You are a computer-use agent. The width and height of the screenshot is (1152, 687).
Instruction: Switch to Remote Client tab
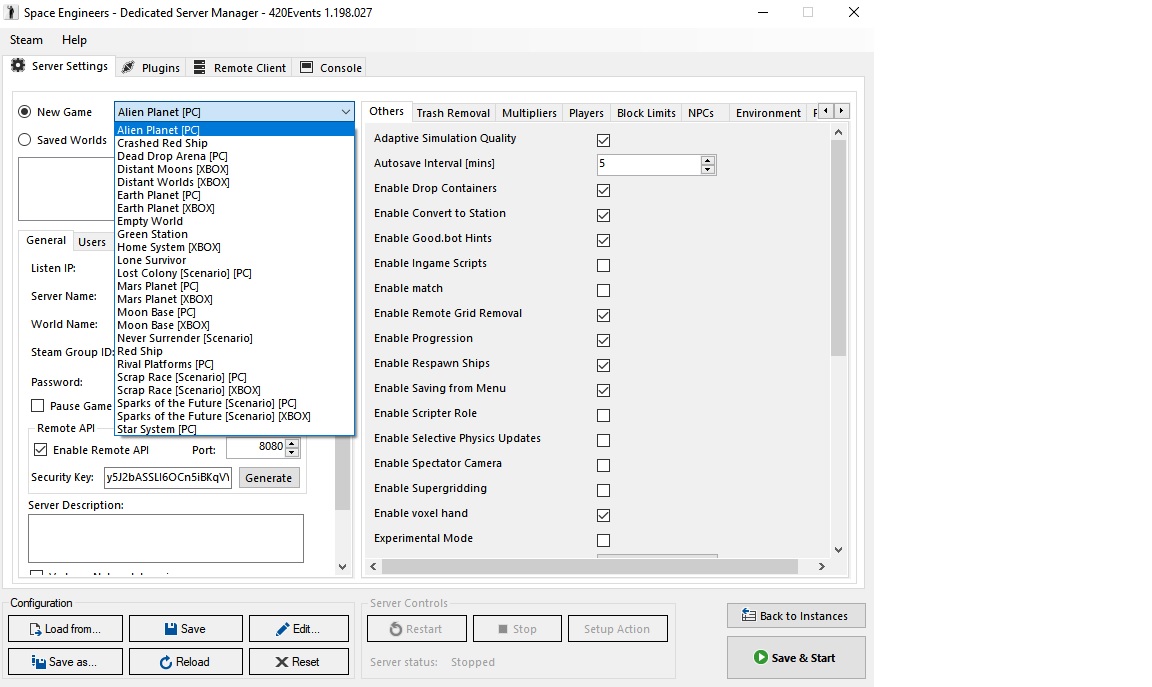[x=238, y=68]
